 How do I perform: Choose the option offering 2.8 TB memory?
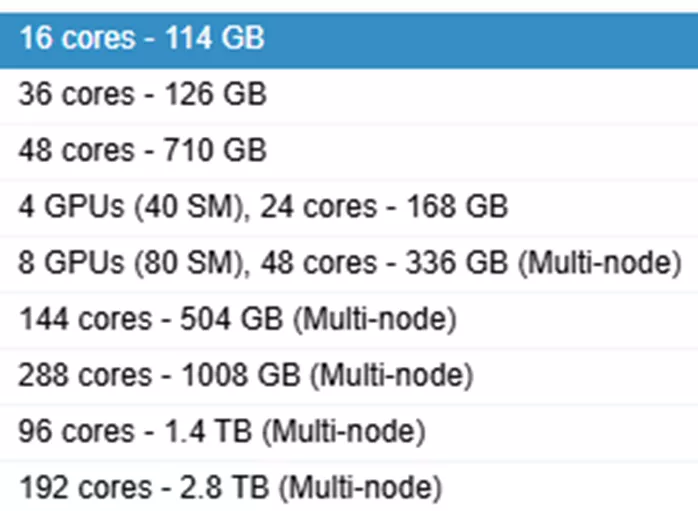pos(349,486)
